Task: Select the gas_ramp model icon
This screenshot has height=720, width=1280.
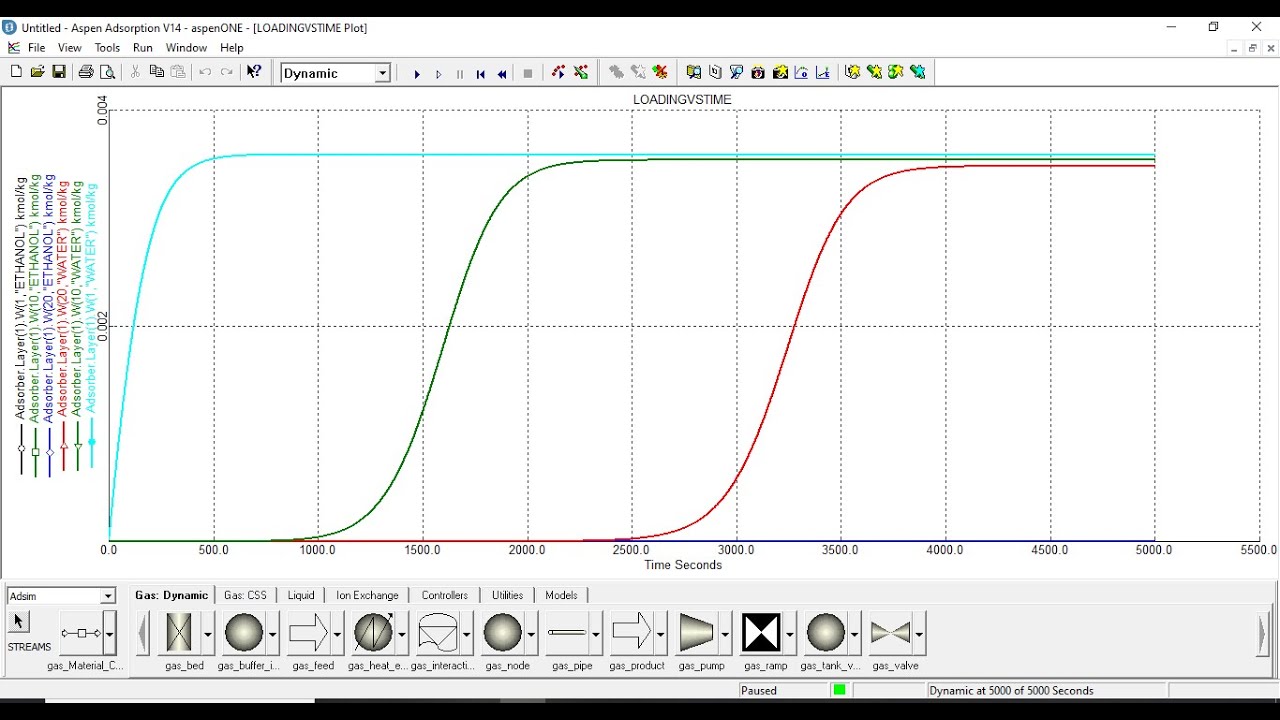Action: click(761, 632)
